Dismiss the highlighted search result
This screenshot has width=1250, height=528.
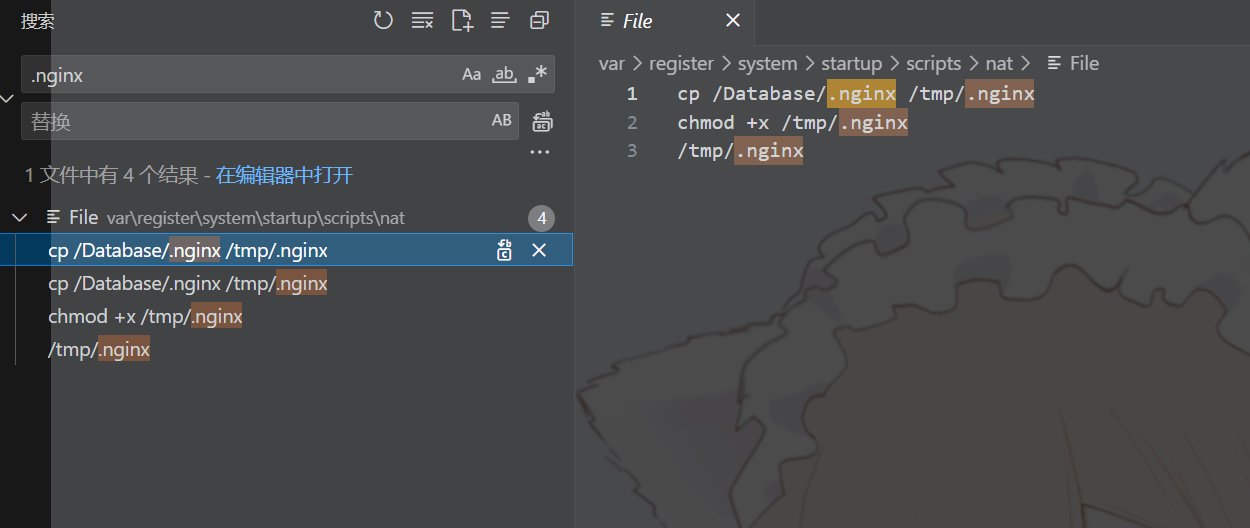pyautogui.click(x=539, y=251)
